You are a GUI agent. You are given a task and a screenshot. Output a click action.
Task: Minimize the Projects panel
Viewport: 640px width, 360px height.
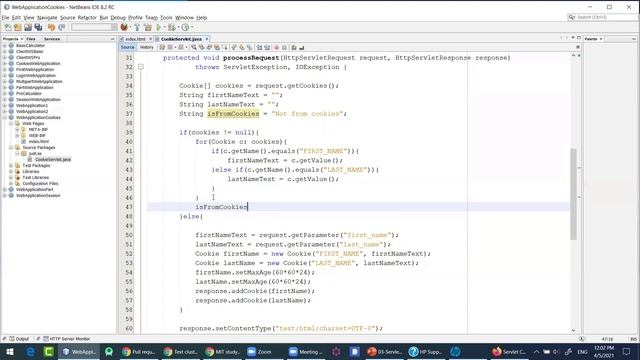[113, 39]
